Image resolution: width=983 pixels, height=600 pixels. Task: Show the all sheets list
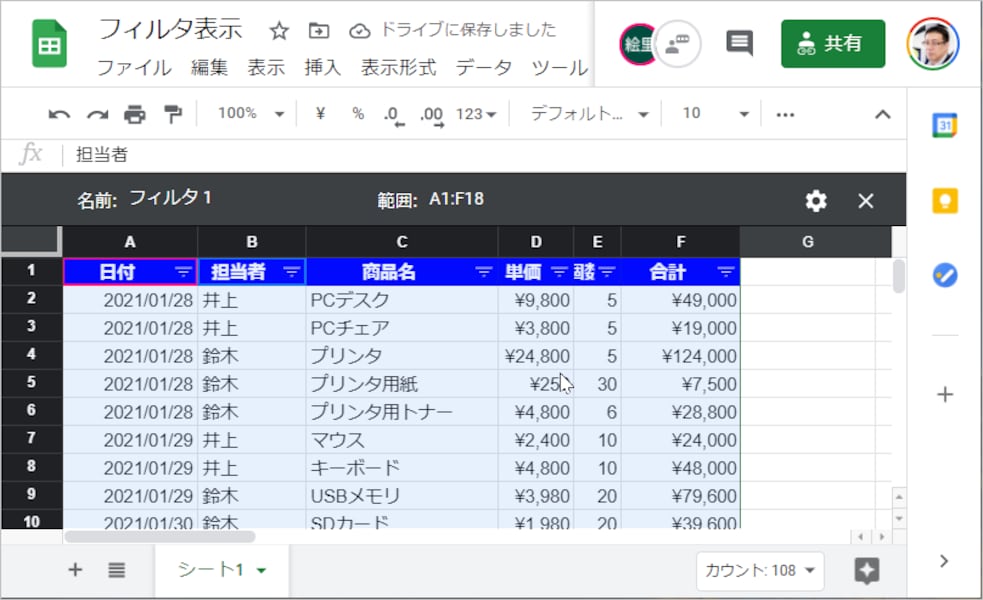(x=117, y=570)
